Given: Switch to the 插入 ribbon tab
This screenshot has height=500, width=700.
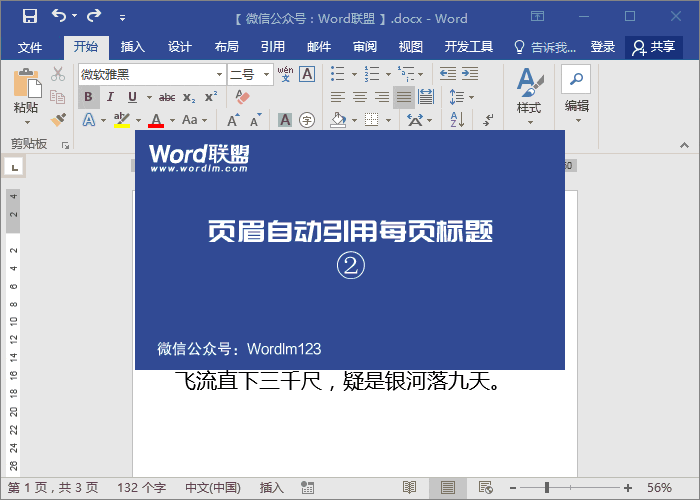Looking at the screenshot, I should (x=132, y=46).
